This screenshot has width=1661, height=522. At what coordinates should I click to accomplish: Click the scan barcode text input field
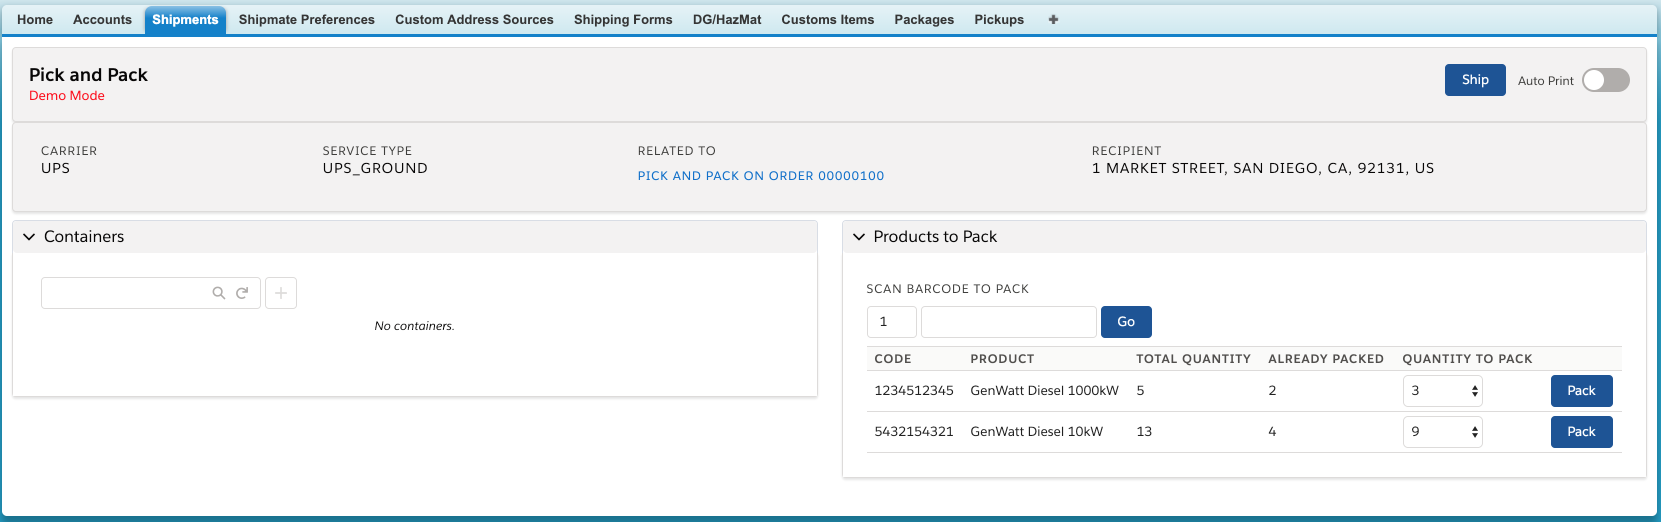click(1009, 322)
